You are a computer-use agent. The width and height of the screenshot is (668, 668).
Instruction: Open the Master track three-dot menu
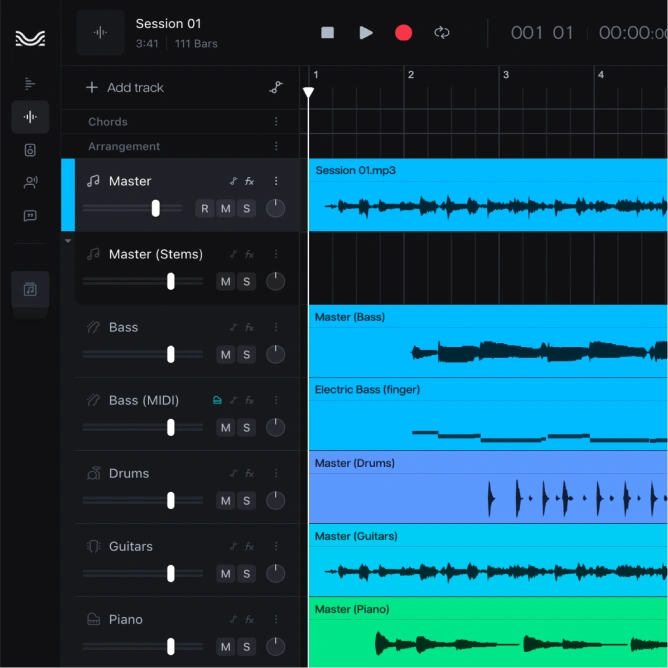[x=276, y=181]
